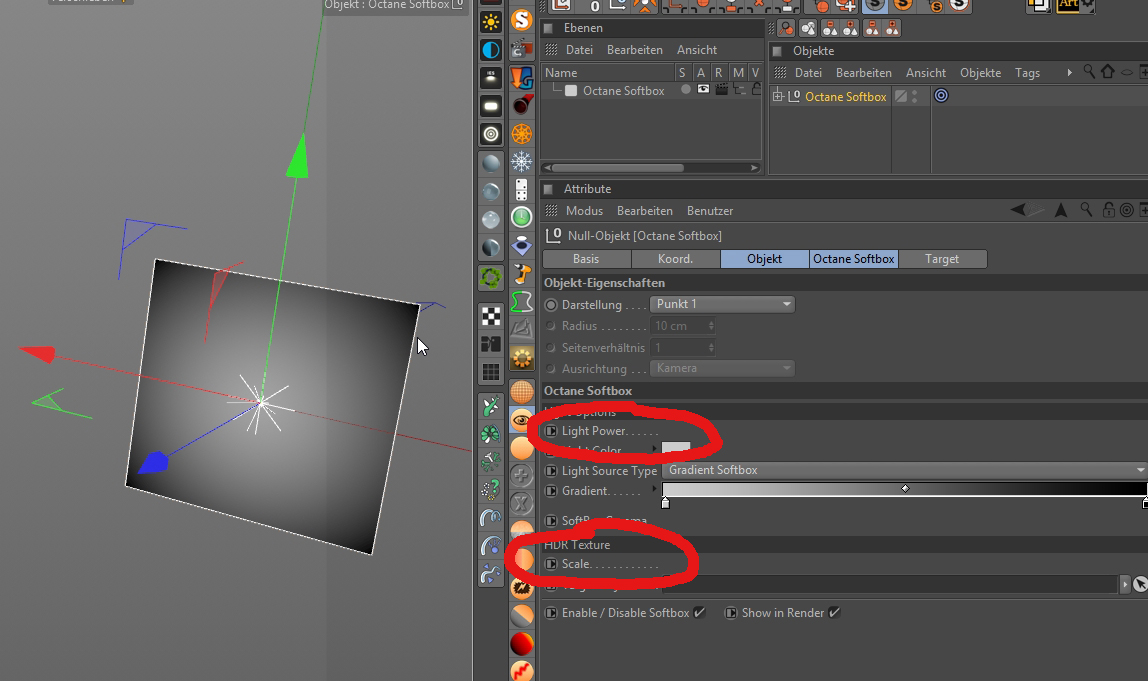Click the up arrow in Attribute panel
This screenshot has width=1148, height=681.
[1061, 210]
